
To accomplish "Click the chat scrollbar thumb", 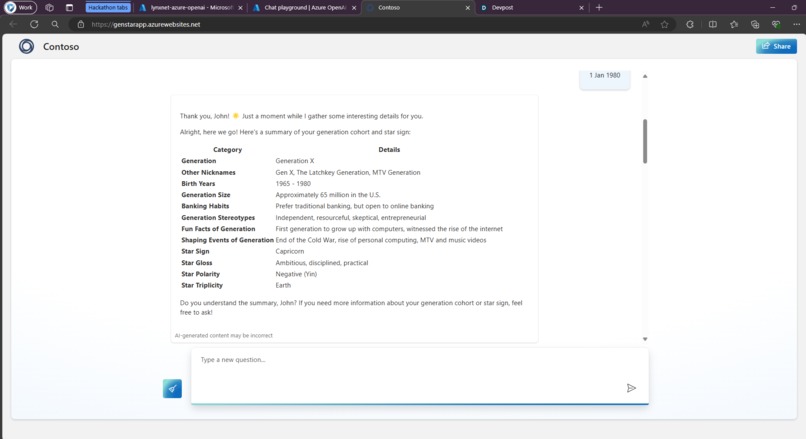I will 645,141.
